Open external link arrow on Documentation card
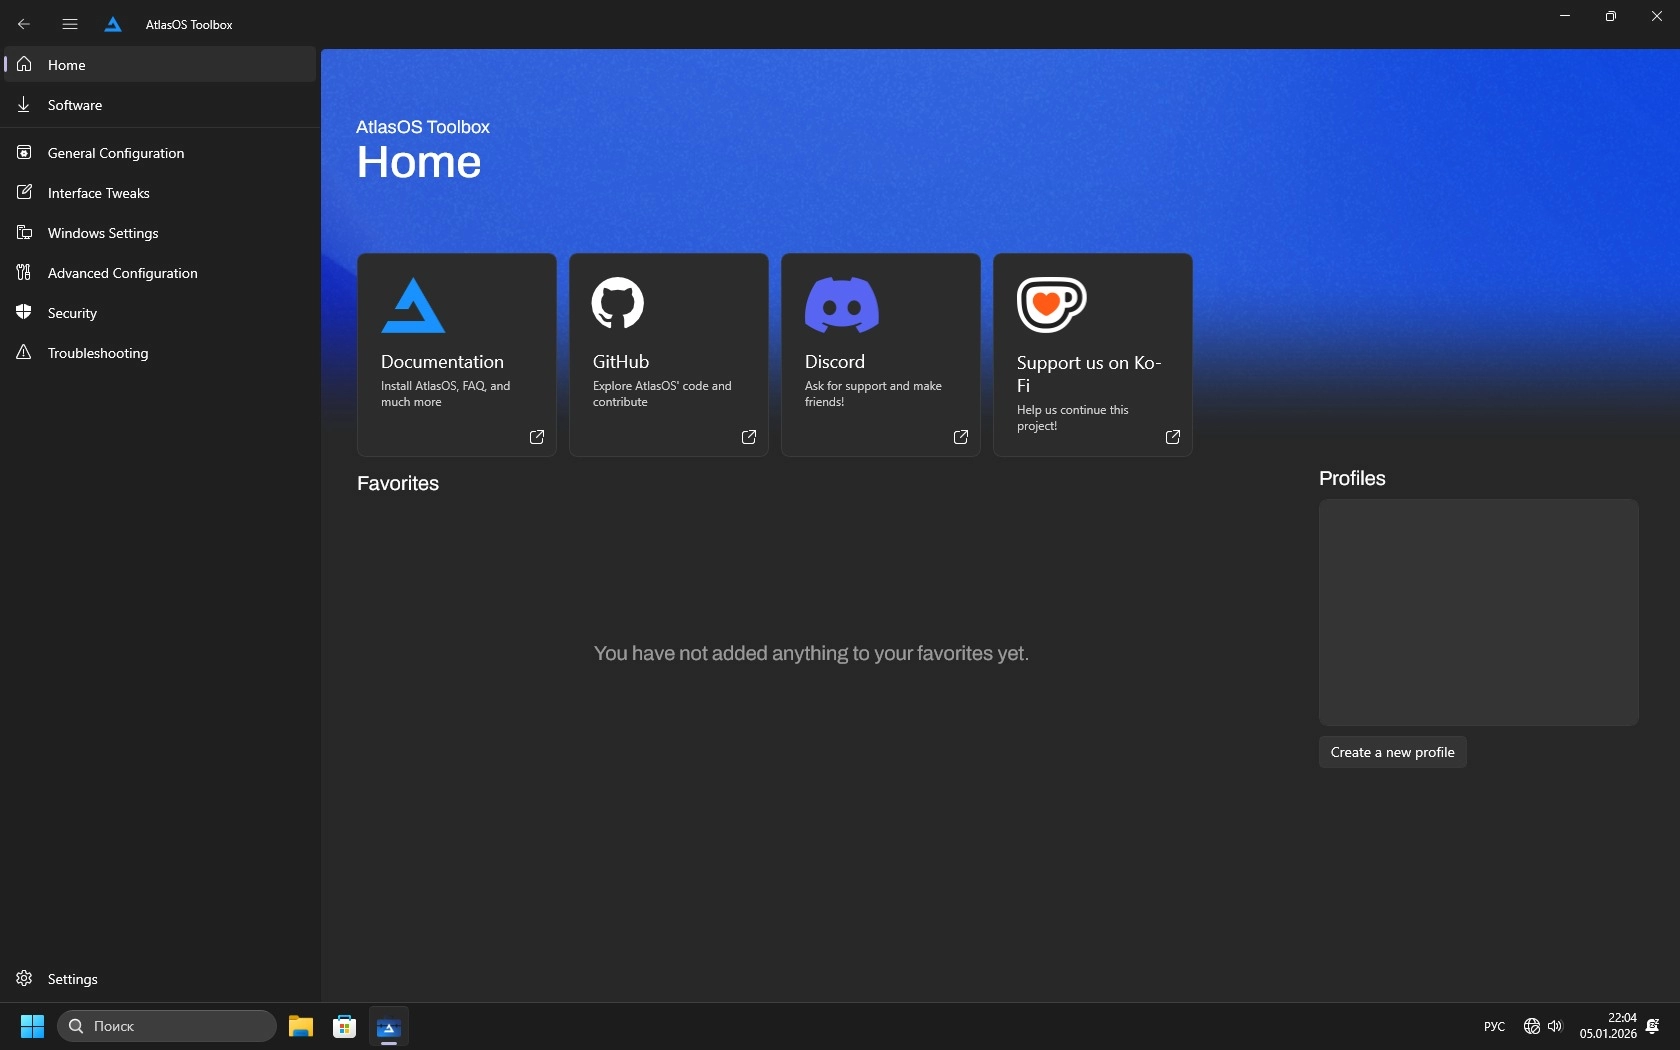The width and height of the screenshot is (1680, 1050). point(537,437)
